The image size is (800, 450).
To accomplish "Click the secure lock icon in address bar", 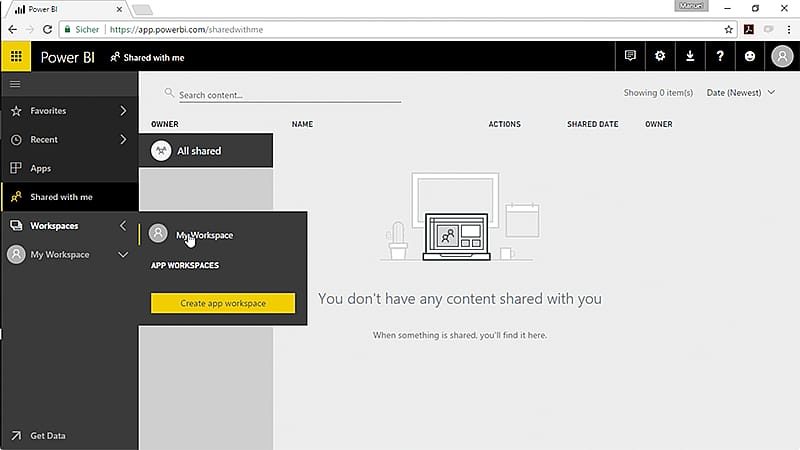I will pyautogui.click(x=67, y=30).
